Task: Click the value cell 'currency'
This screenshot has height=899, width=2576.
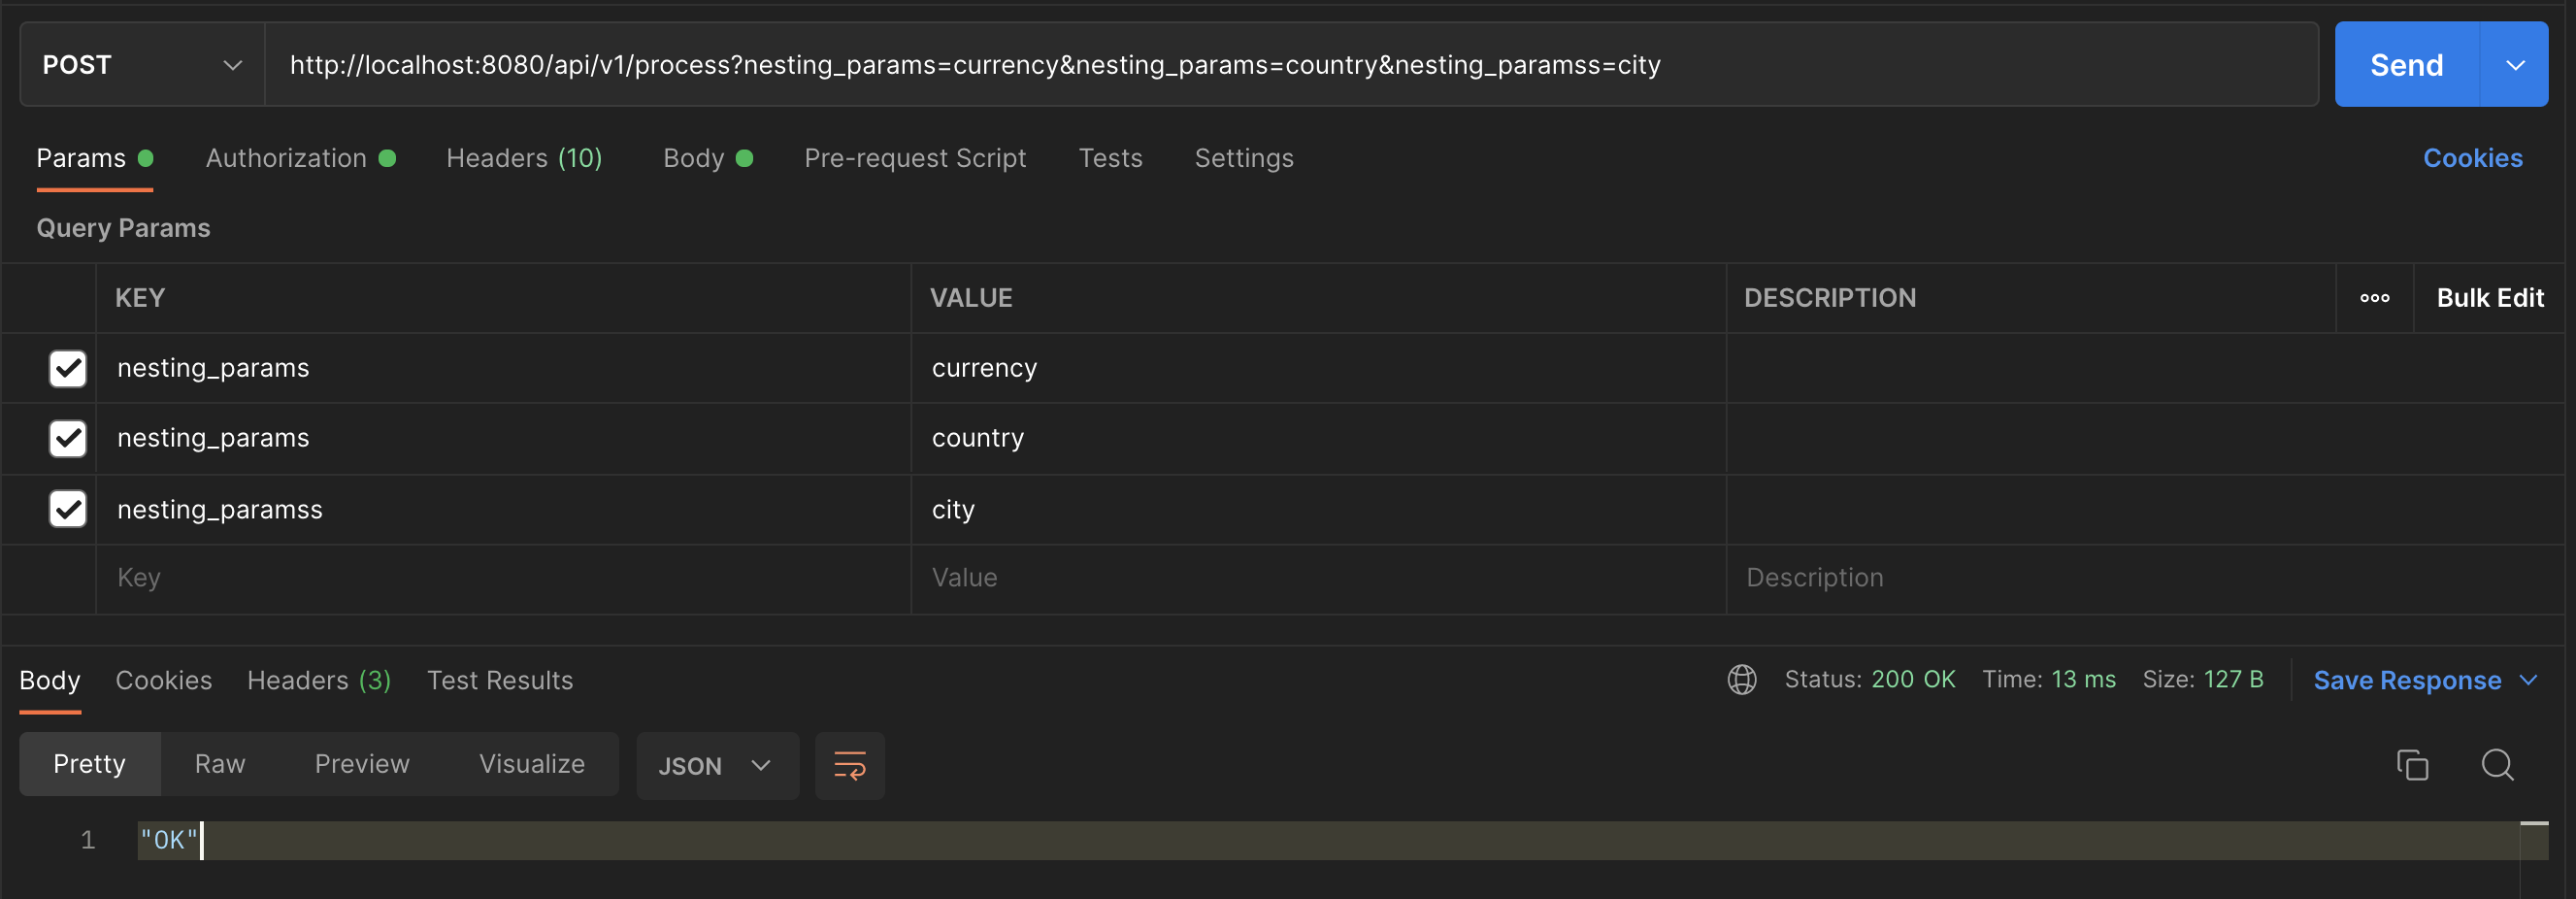Action: (x=1318, y=368)
